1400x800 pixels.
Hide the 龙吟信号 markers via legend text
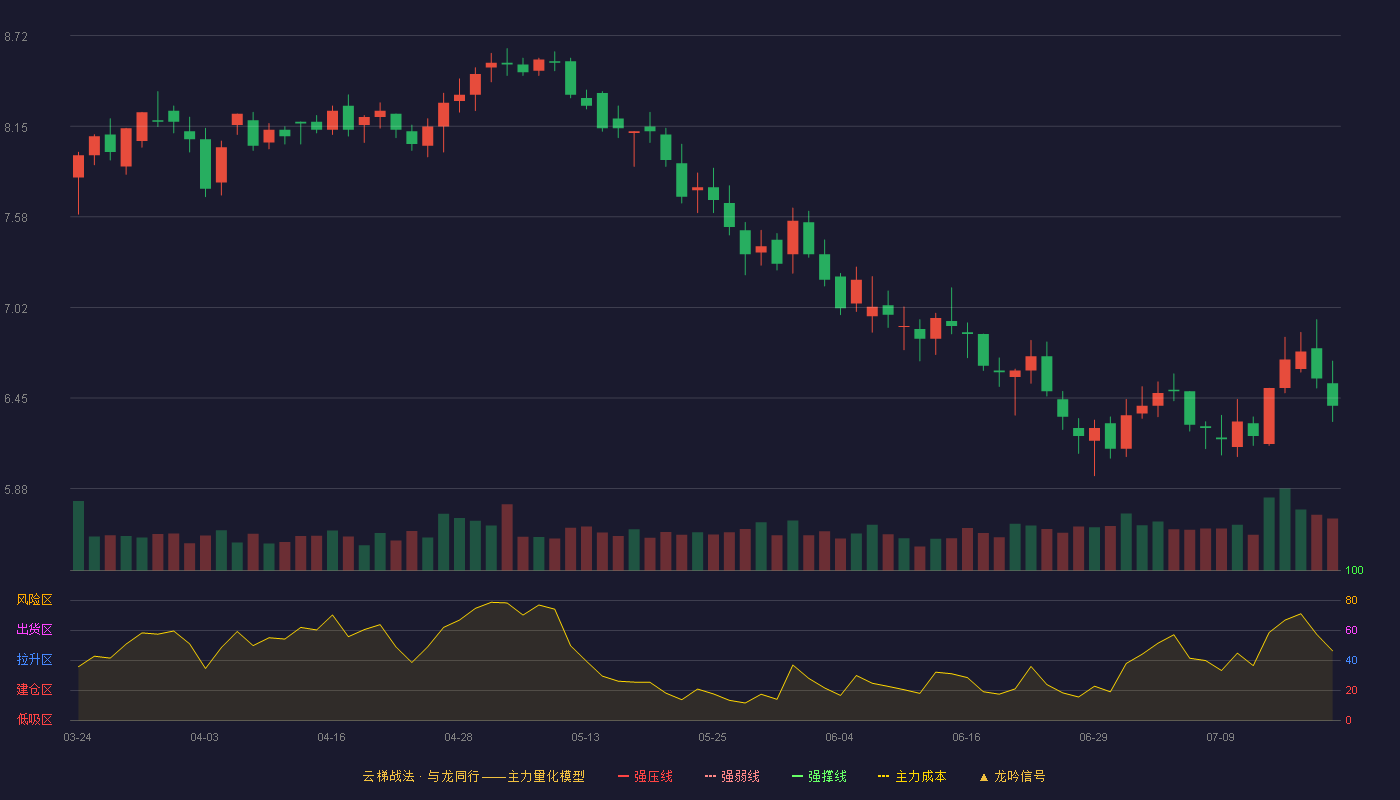(x=1019, y=776)
